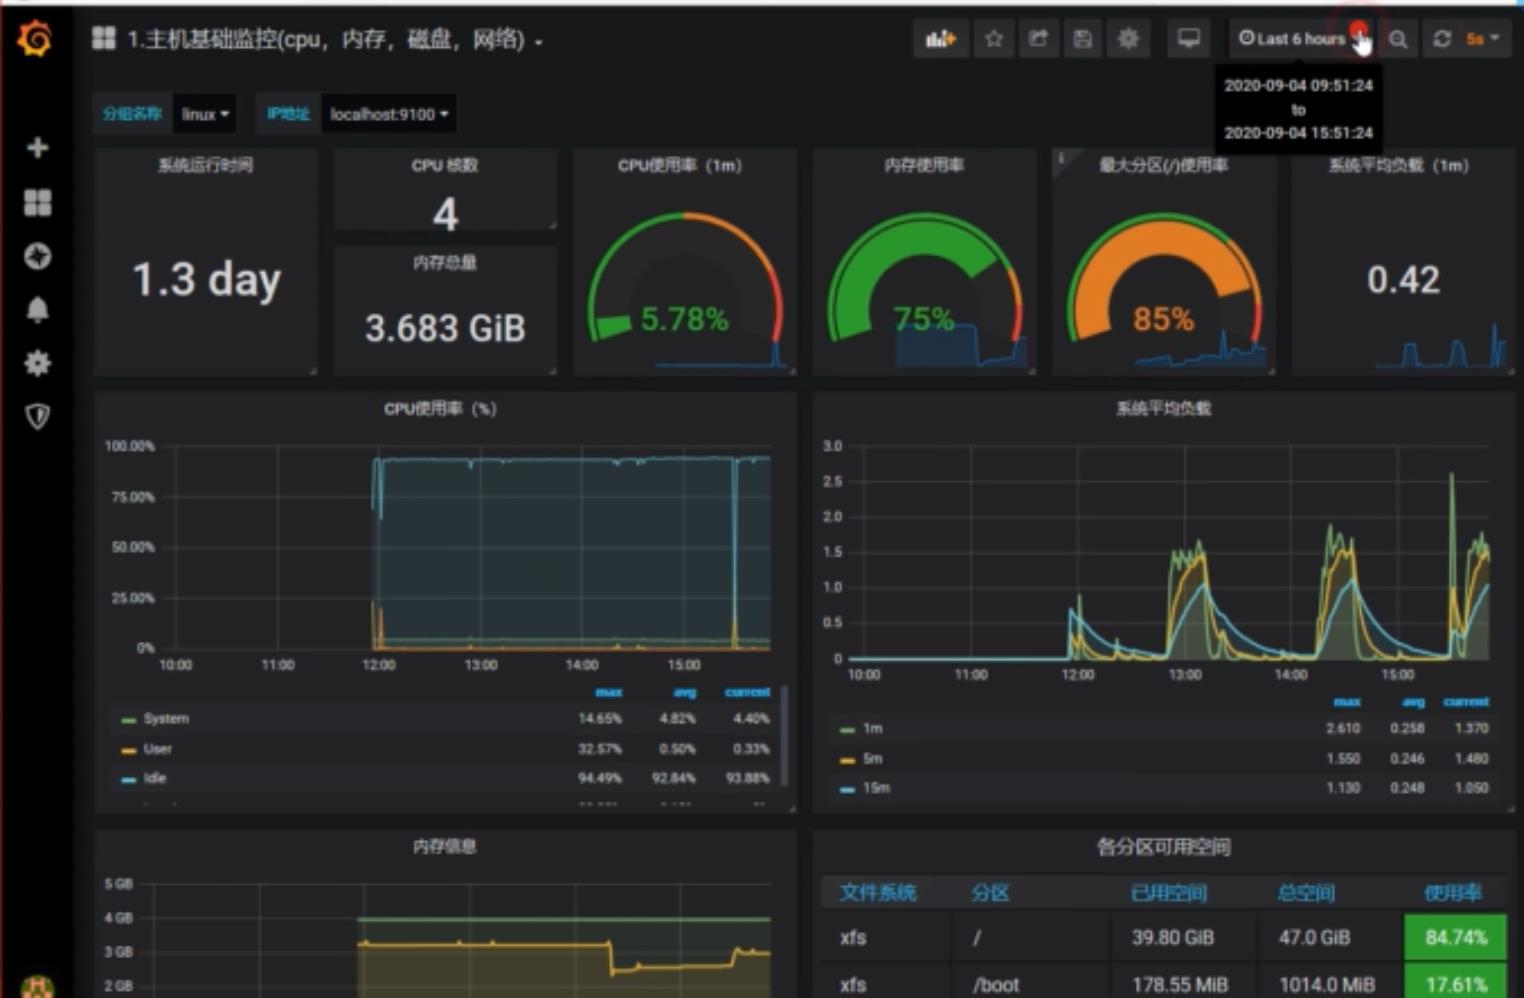Star this dashboard as favorite

(993, 39)
